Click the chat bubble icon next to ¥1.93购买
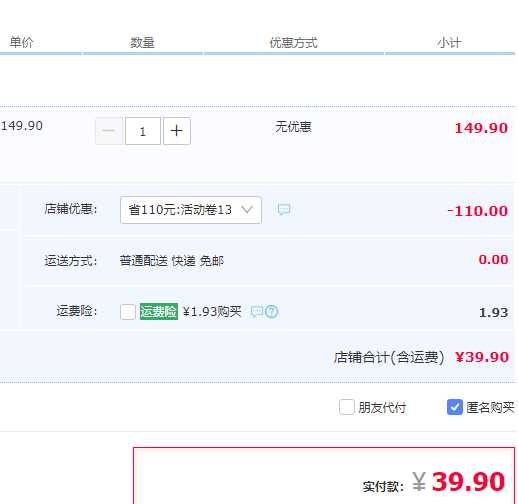 [257, 312]
